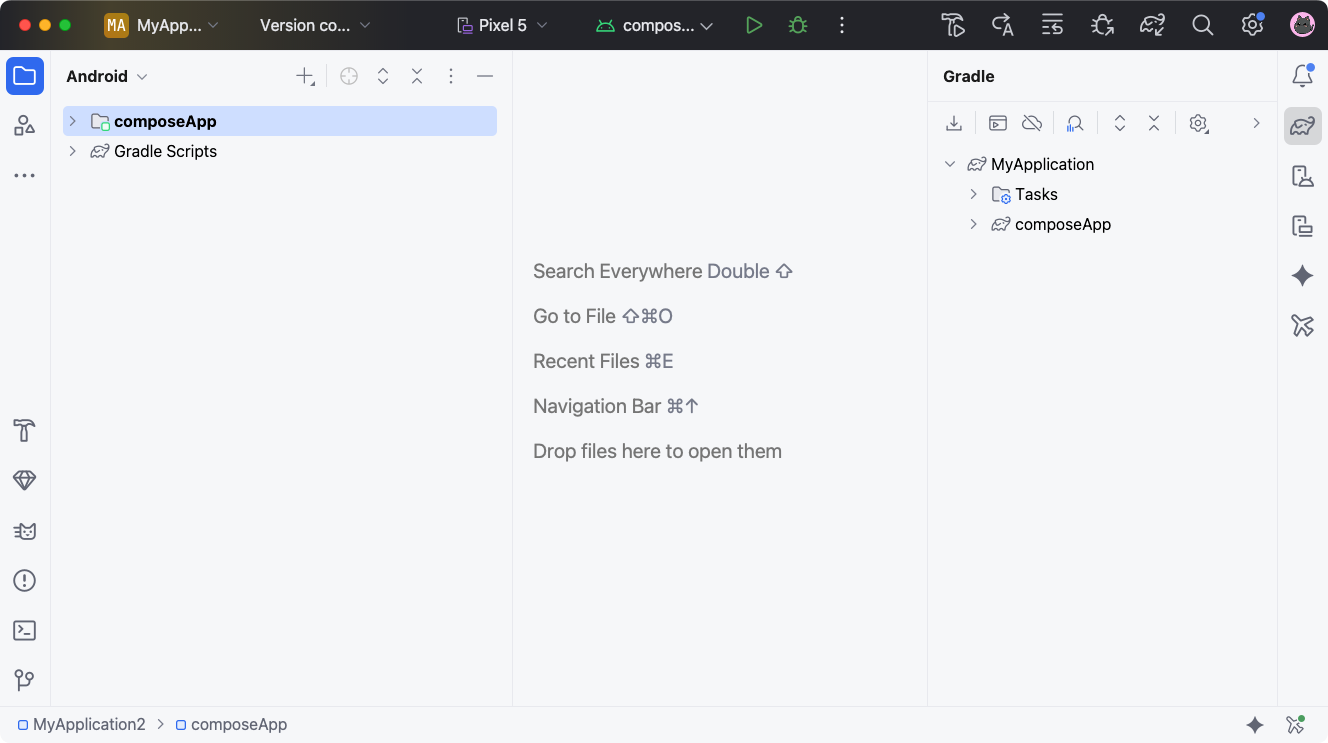
Task: Expand the composeApp module in project tree
Action: click(72, 121)
